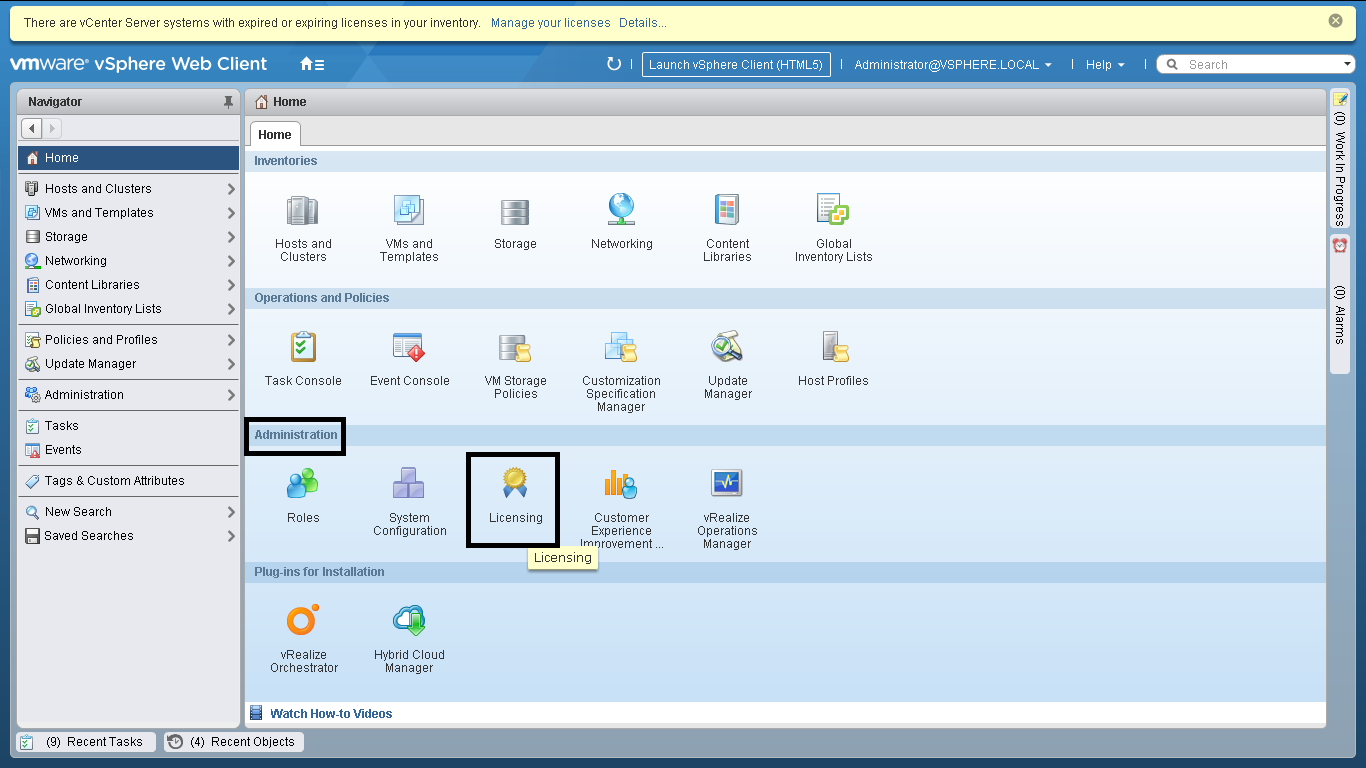Screen dimensions: 1366x768
Task: Expand the Administration item in Navigator
Action: pyautogui.click(x=231, y=395)
